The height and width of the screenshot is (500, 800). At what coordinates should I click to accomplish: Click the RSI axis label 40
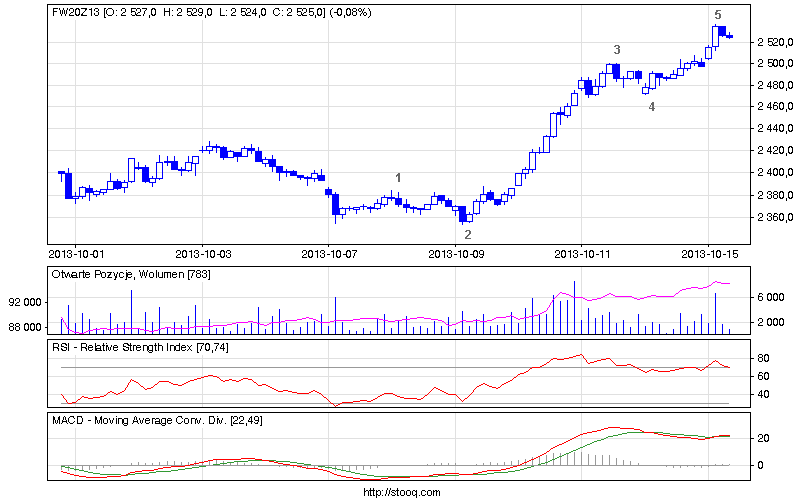point(763,394)
